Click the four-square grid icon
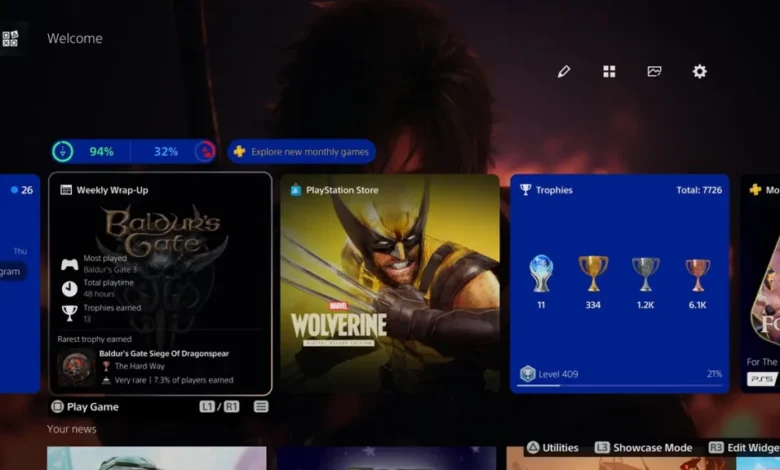The width and height of the screenshot is (780, 470). coord(609,72)
